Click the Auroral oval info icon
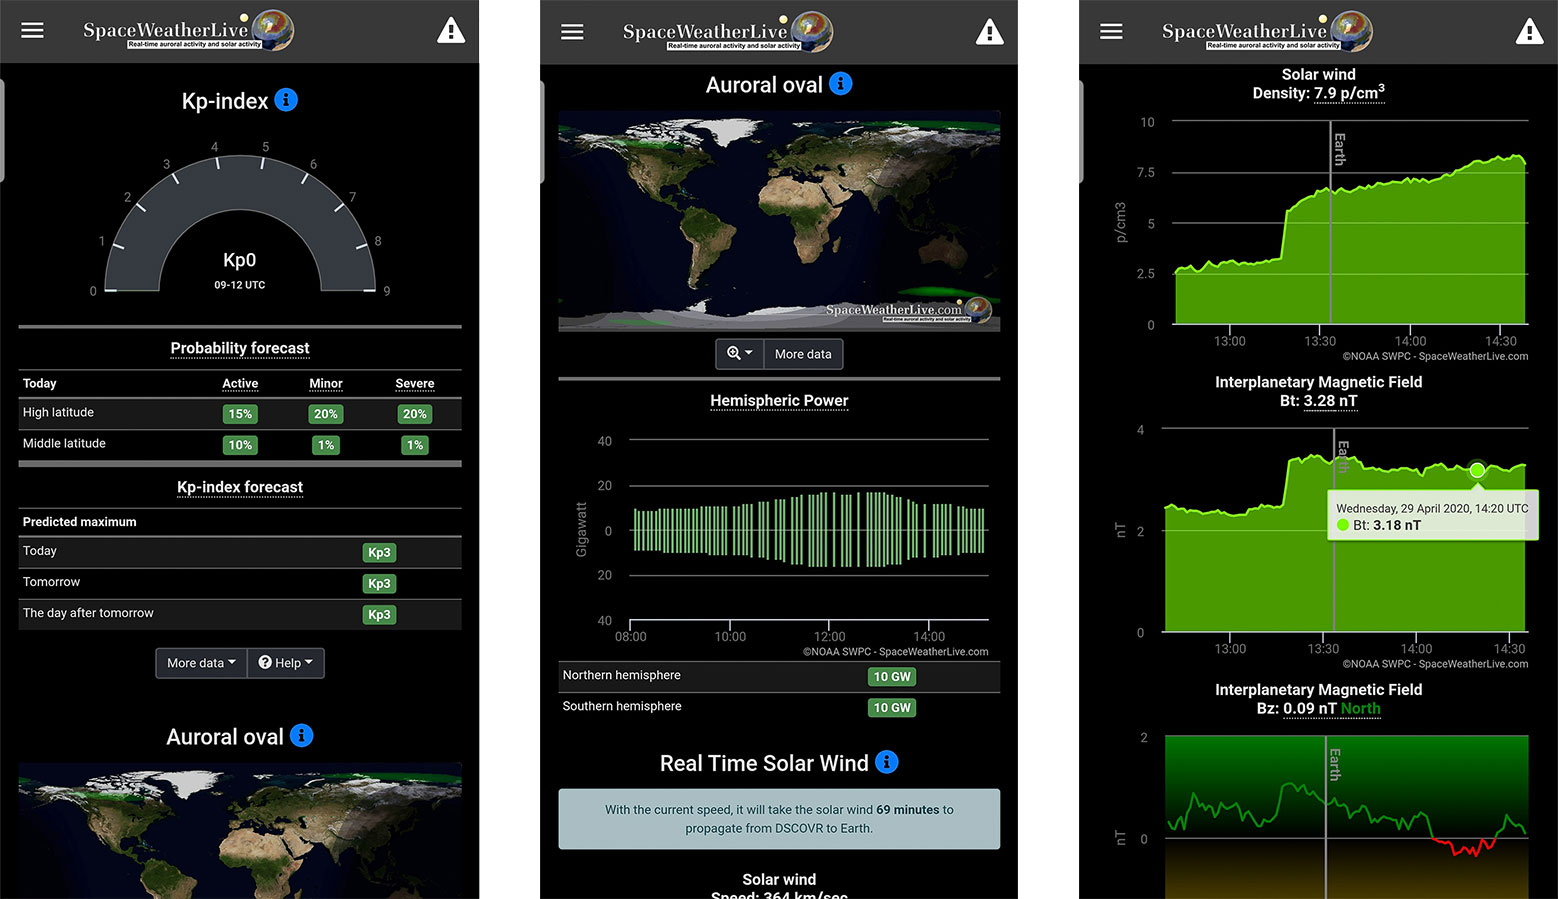 840,84
